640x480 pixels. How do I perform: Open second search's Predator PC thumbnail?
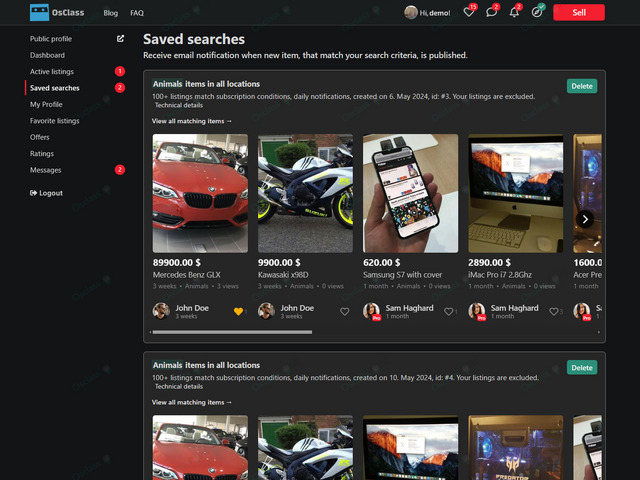pyautogui.click(x=516, y=447)
